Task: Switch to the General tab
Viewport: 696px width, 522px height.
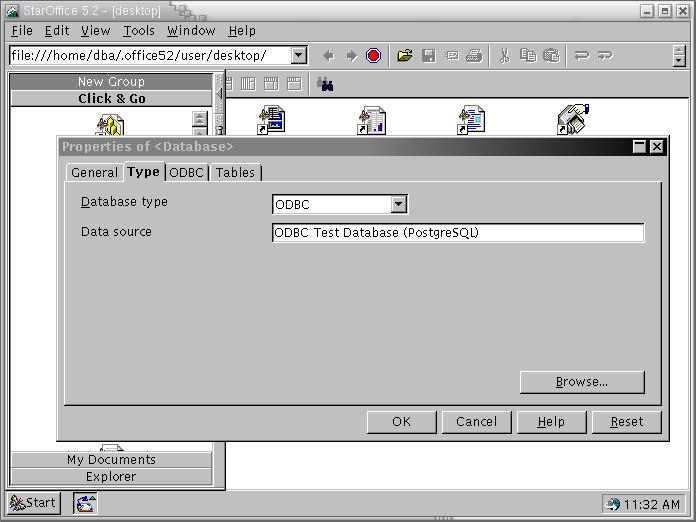Action: (x=95, y=172)
